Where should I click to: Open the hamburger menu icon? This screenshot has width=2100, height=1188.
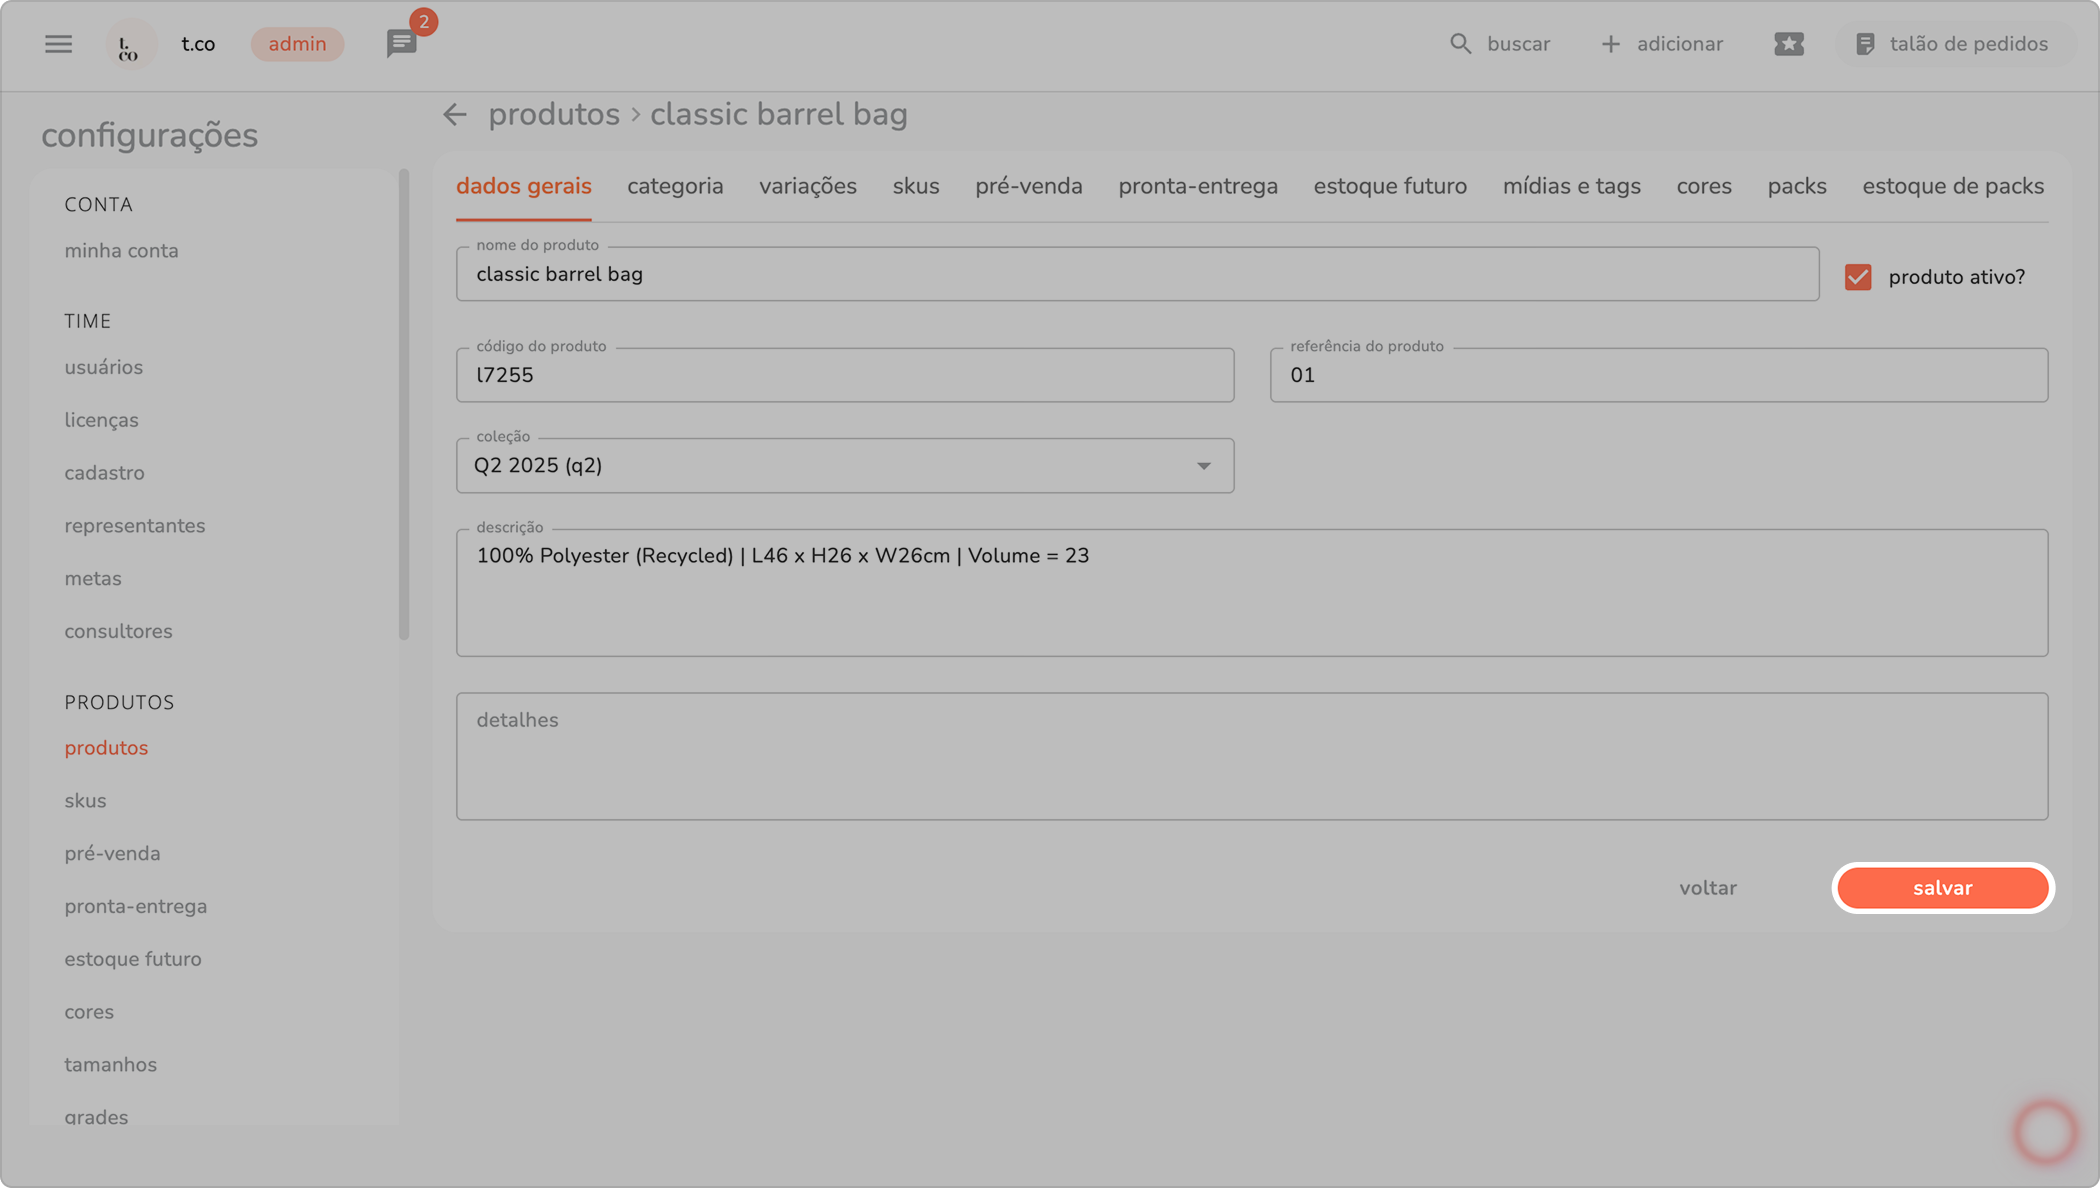[x=58, y=44]
